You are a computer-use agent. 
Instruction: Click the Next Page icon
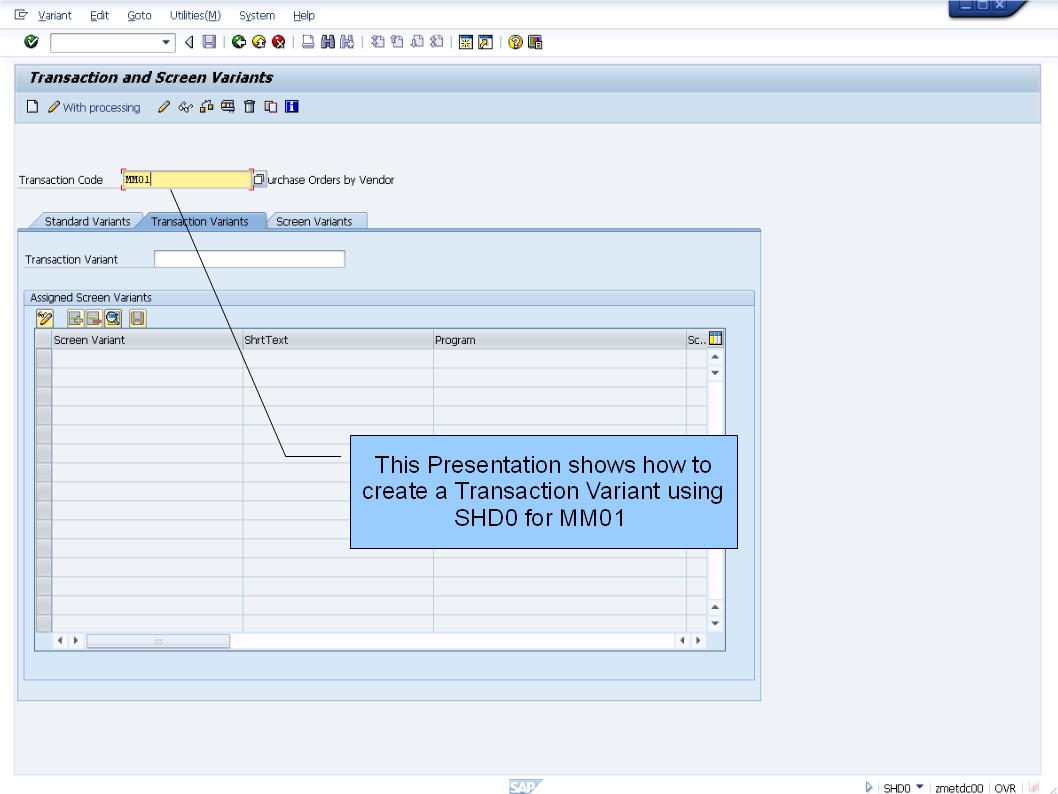click(417, 42)
